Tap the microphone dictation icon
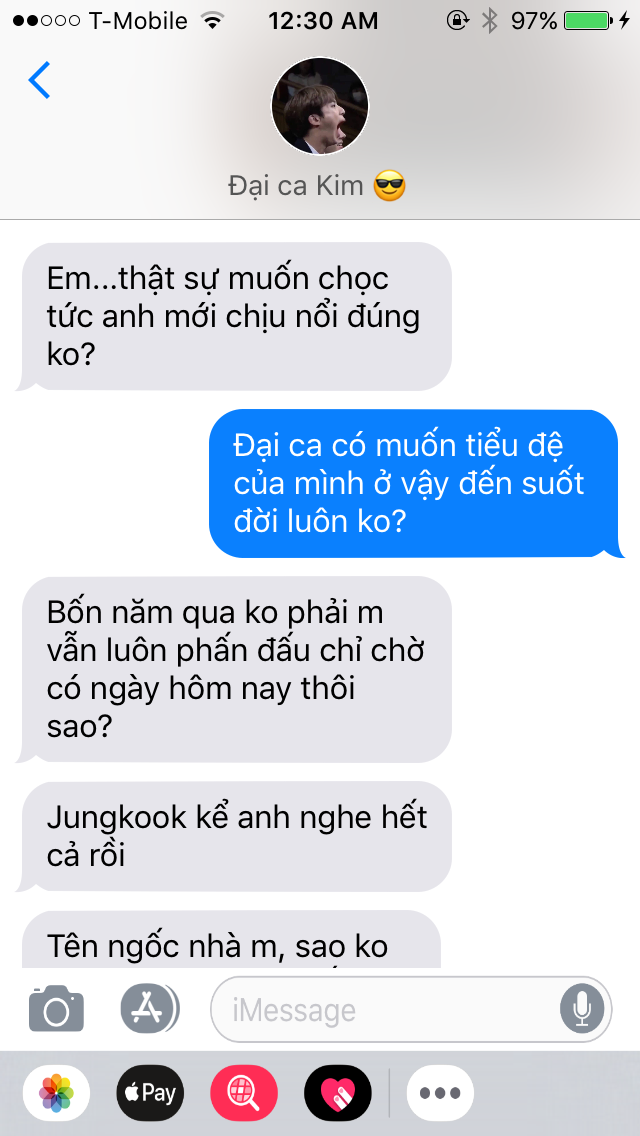This screenshot has height=1136, width=640. click(x=581, y=1008)
